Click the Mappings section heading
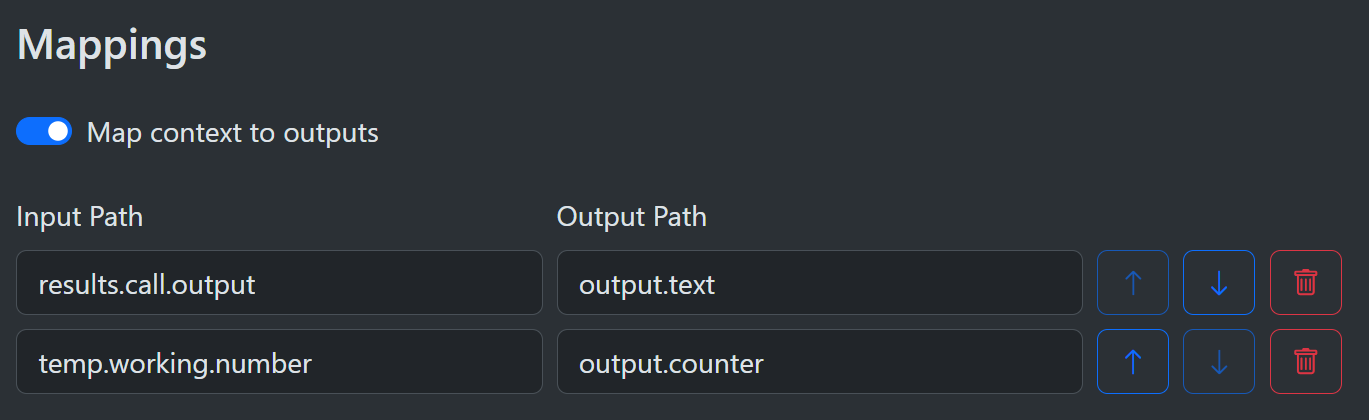 point(112,46)
